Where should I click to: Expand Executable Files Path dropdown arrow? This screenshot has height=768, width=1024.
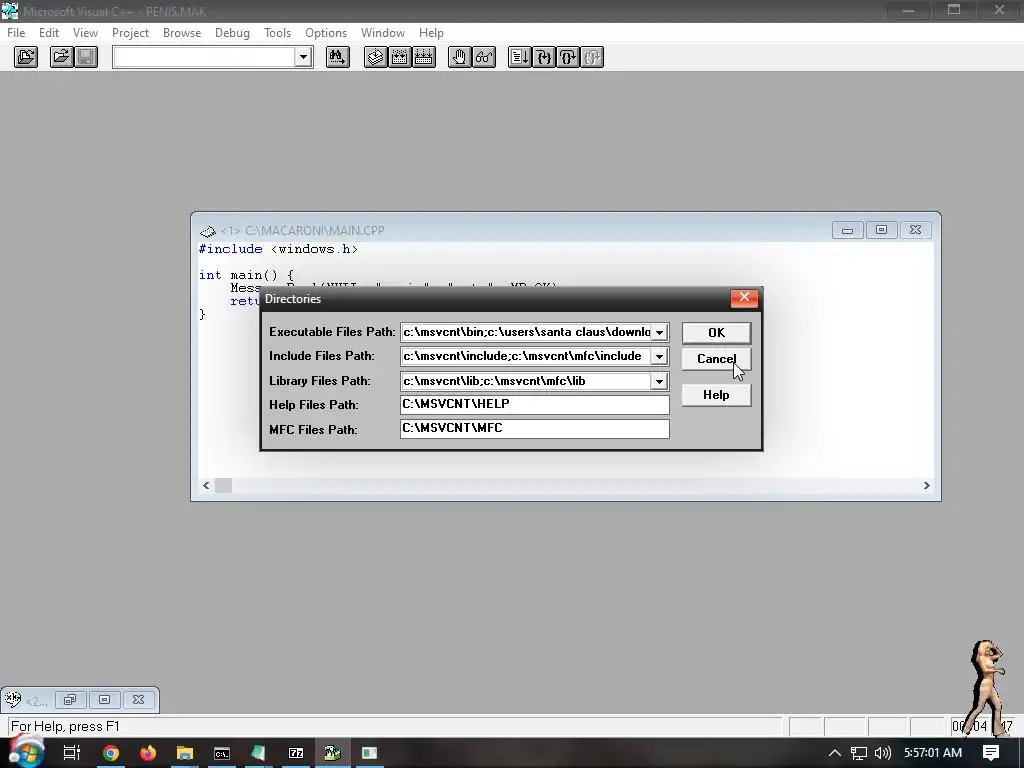click(x=660, y=332)
